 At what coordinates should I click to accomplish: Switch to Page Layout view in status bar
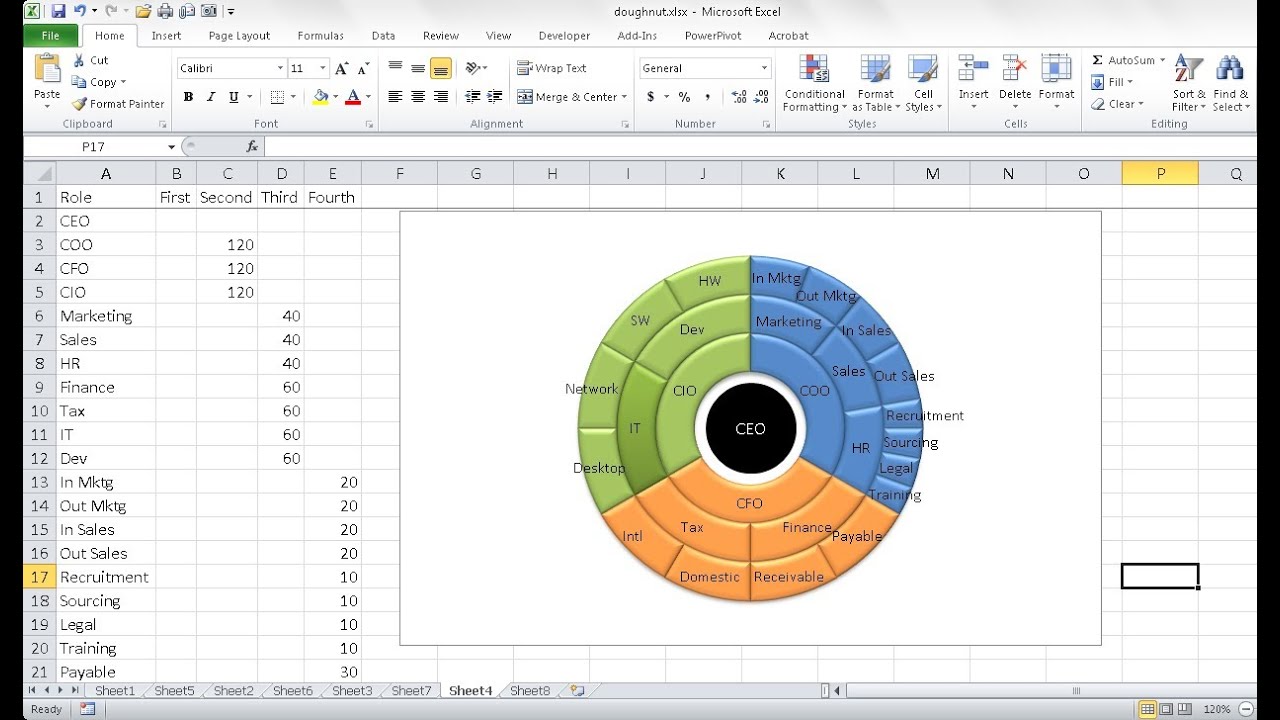[1166, 709]
